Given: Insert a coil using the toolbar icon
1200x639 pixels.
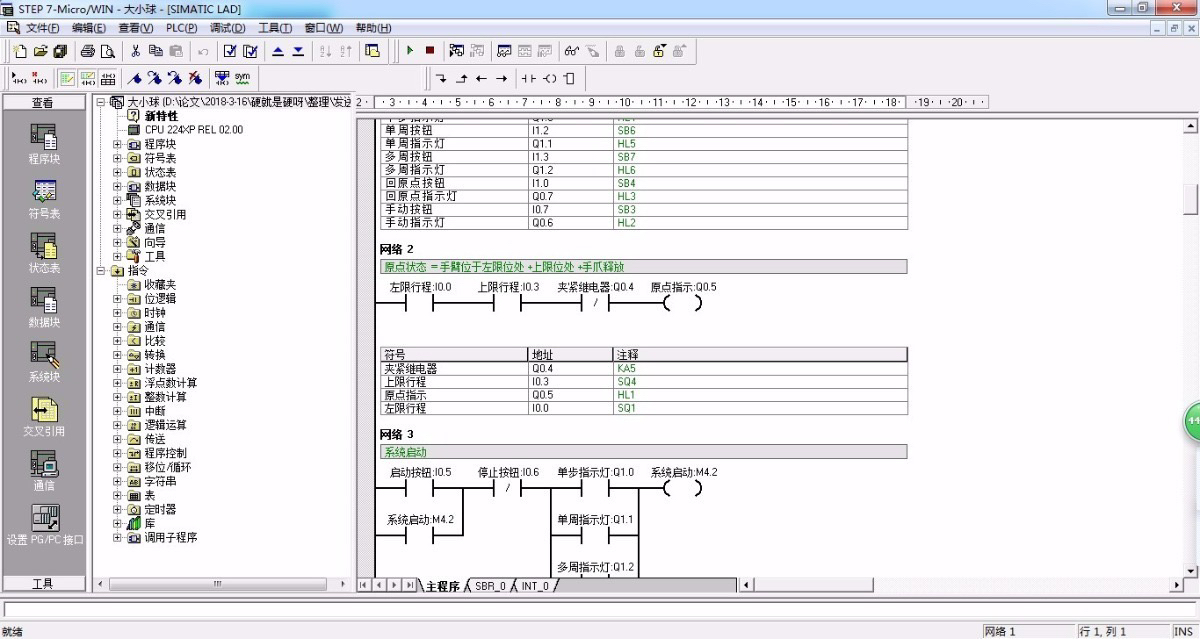Looking at the screenshot, I should (x=549, y=78).
